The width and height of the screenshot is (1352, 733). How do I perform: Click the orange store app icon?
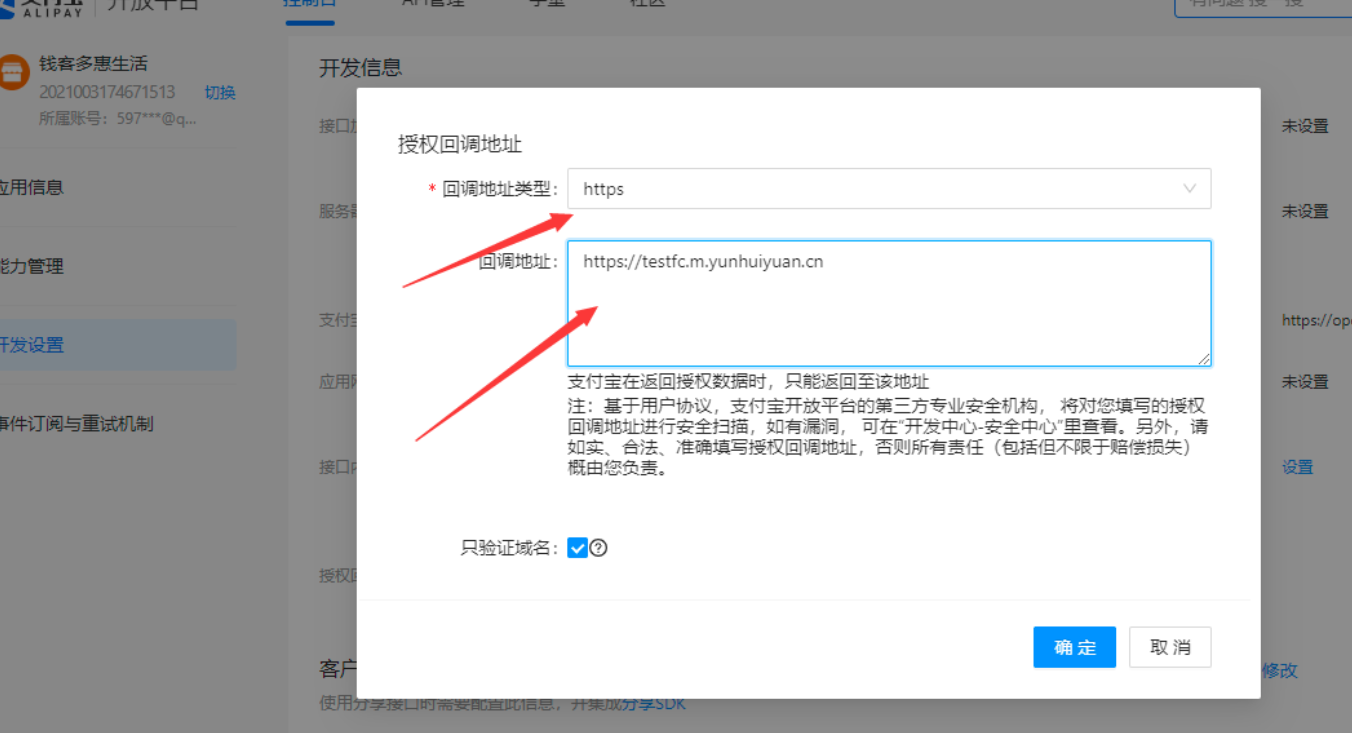pos(12,73)
